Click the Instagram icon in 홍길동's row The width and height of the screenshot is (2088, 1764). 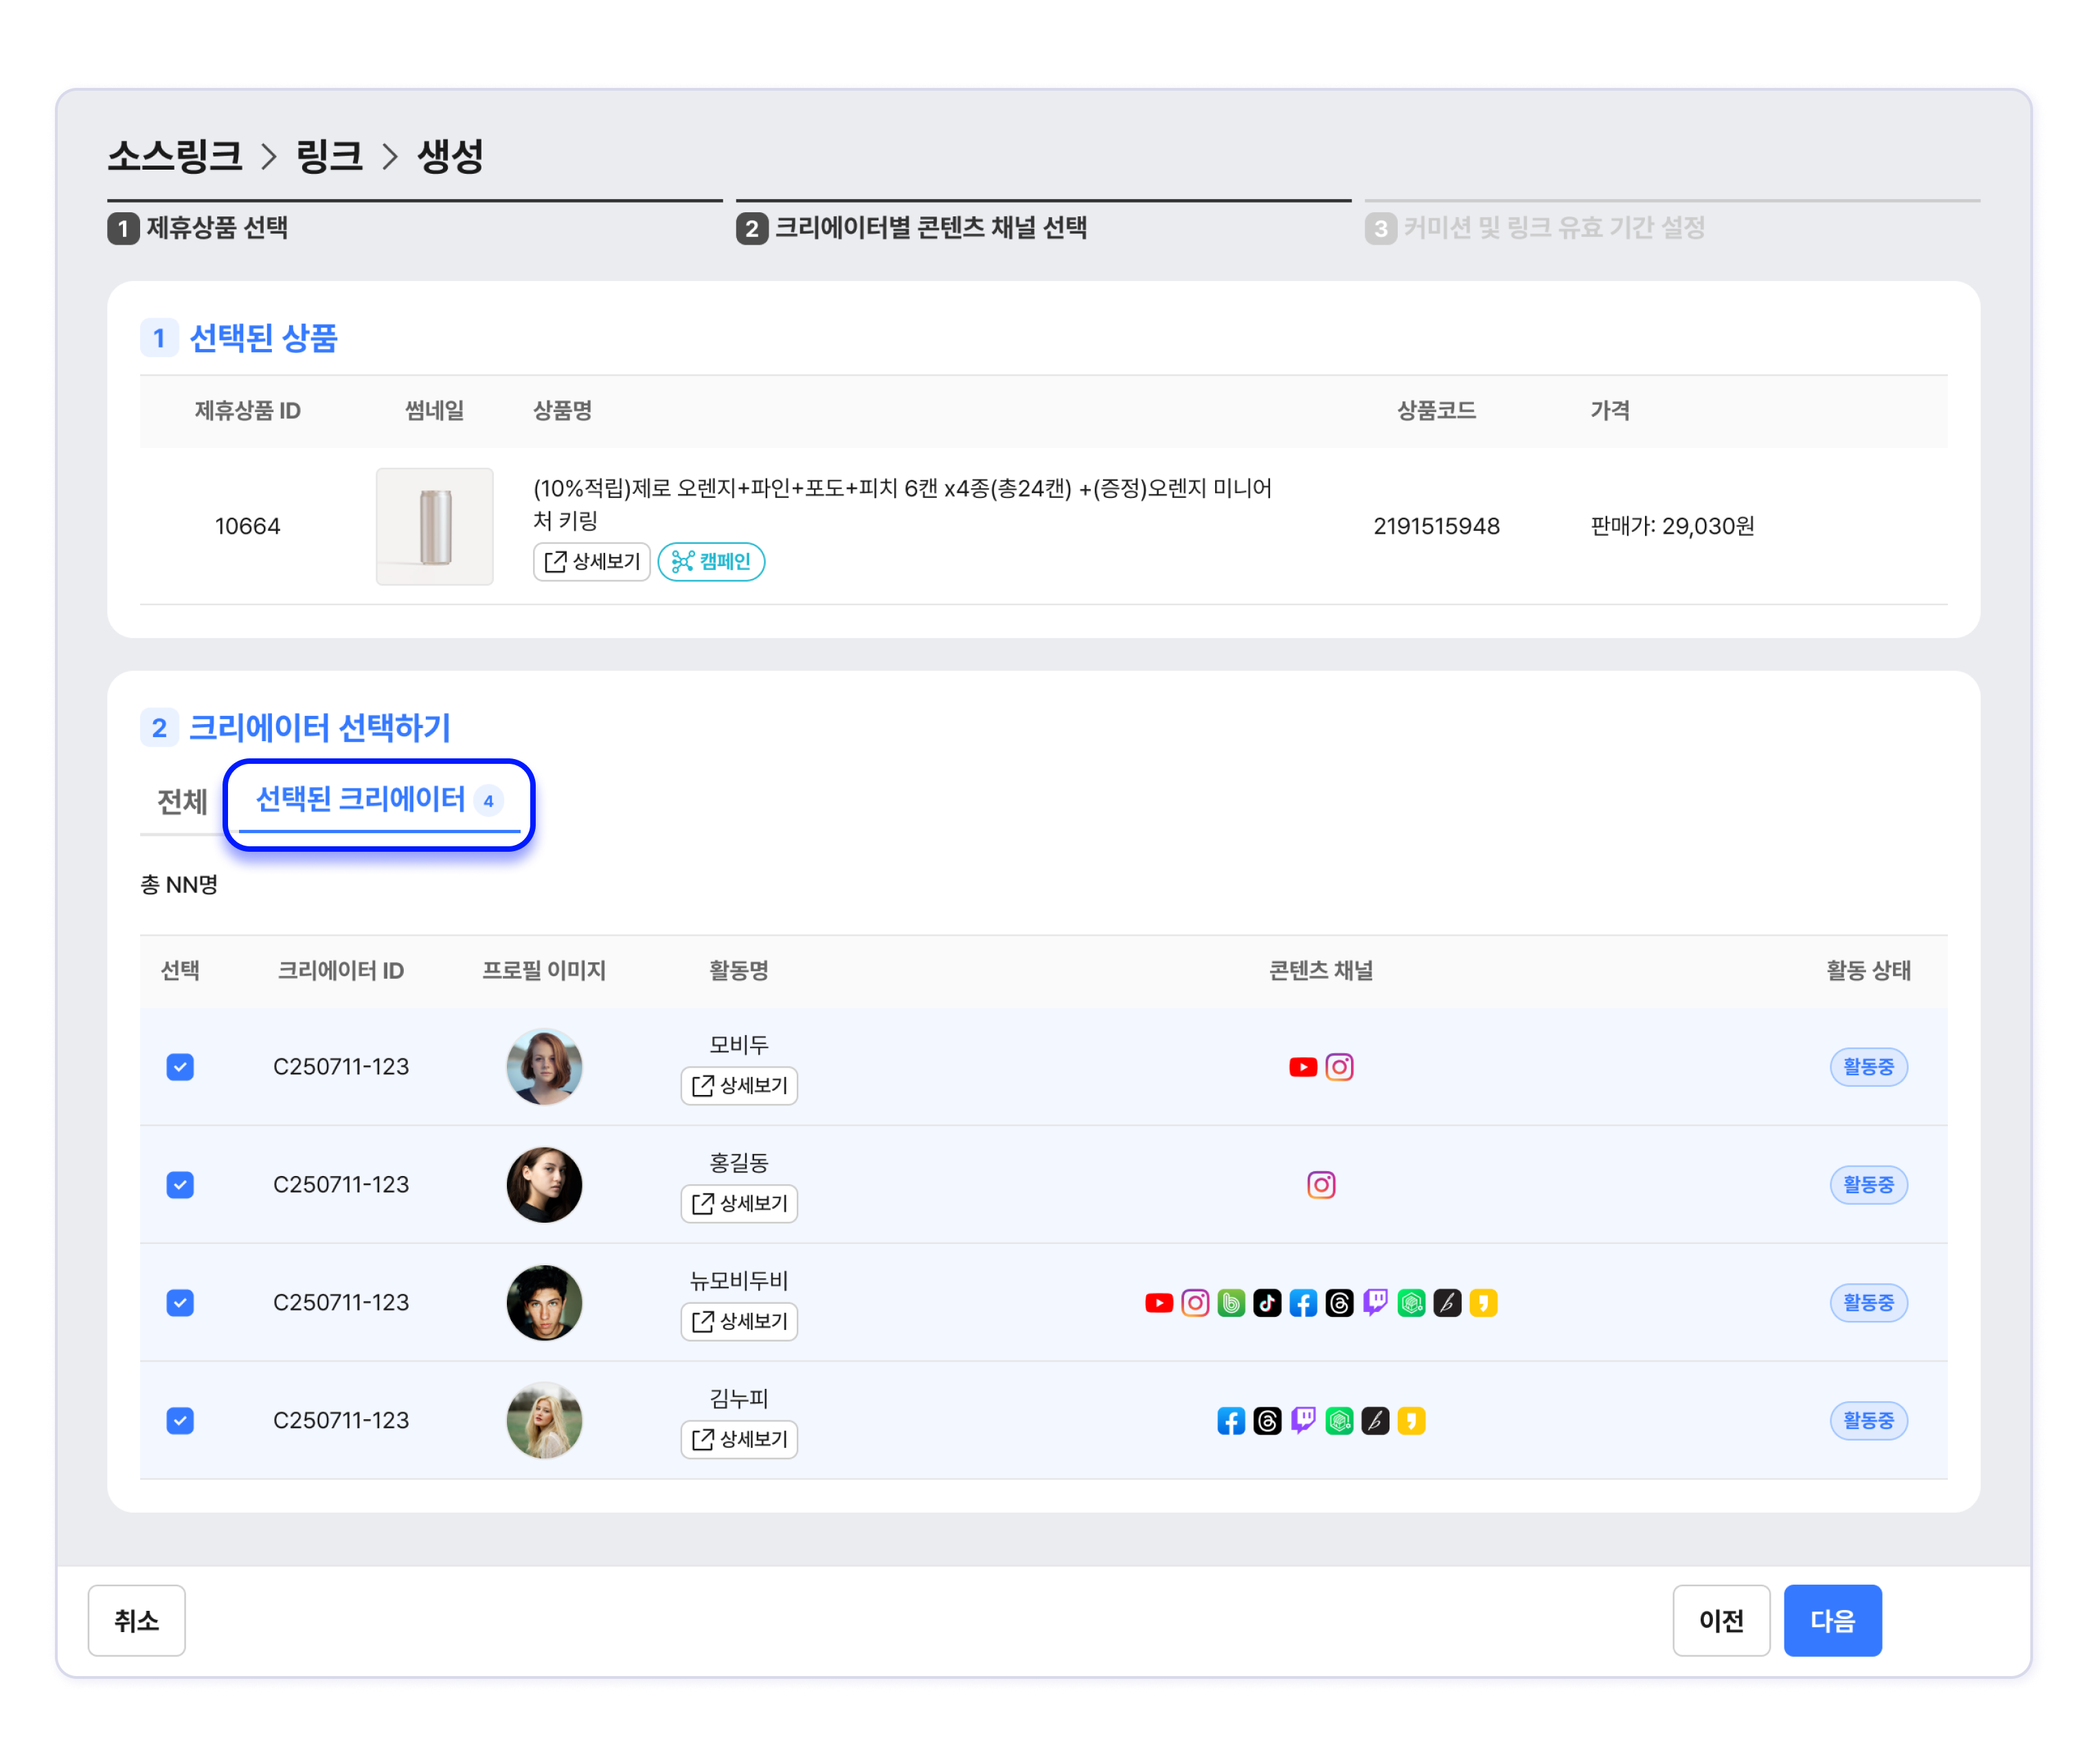coord(1321,1185)
